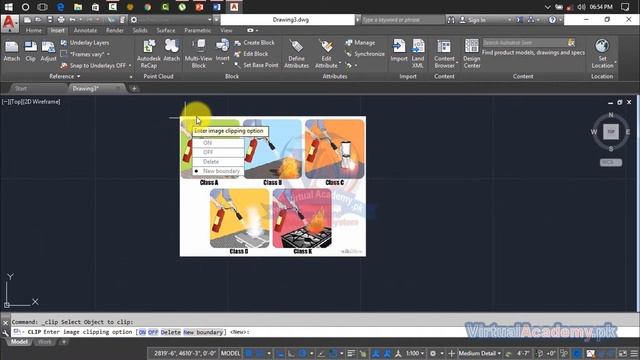
Task: Toggle ortho mode in status bar
Action: 291,353
